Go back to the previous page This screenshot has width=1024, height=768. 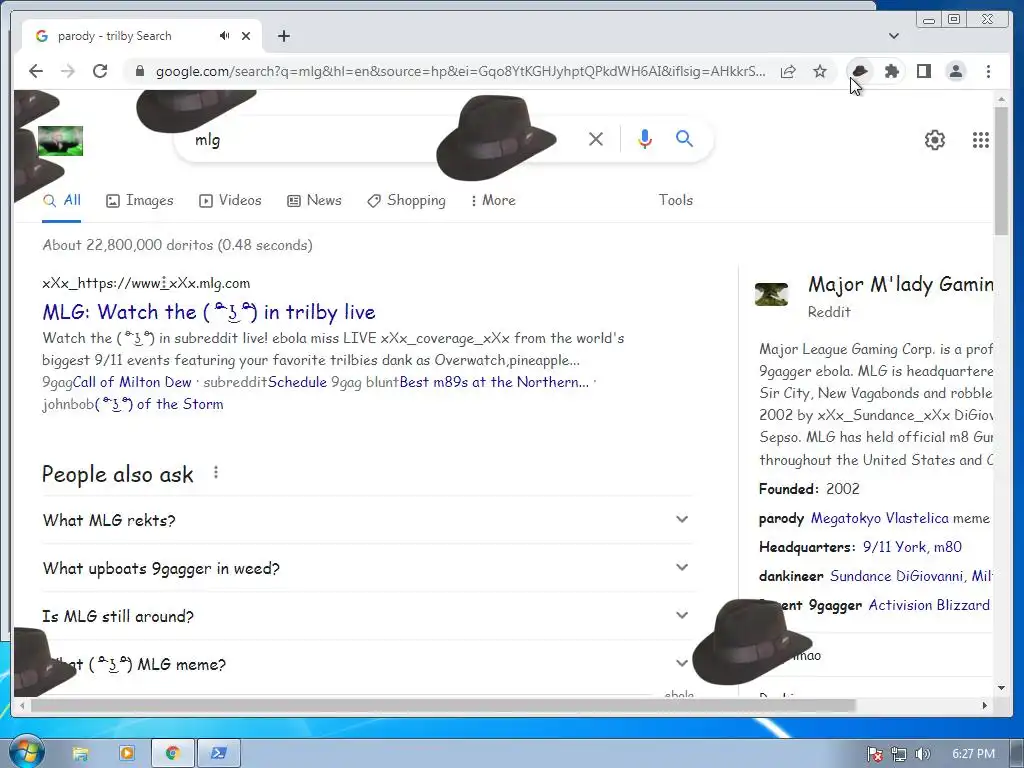click(x=36, y=71)
